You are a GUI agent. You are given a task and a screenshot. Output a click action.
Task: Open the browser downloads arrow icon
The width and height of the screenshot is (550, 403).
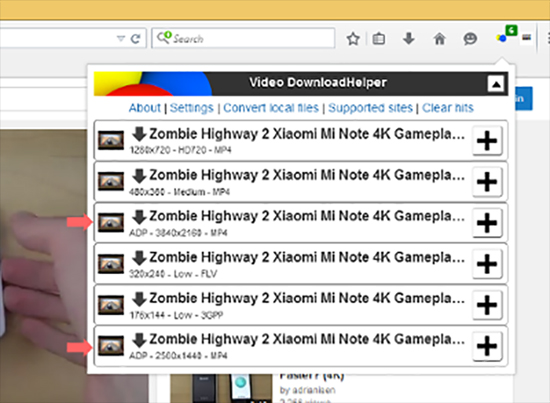click(x=409, y=38)
